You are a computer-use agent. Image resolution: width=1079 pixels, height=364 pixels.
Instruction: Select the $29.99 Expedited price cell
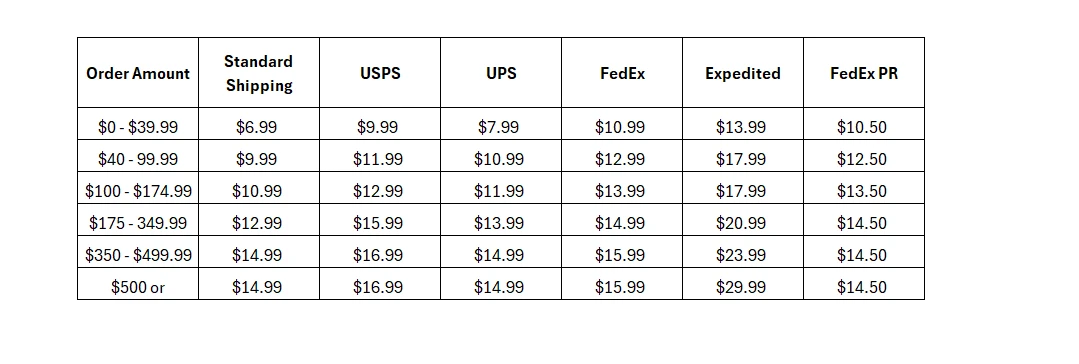coord(743,283)
